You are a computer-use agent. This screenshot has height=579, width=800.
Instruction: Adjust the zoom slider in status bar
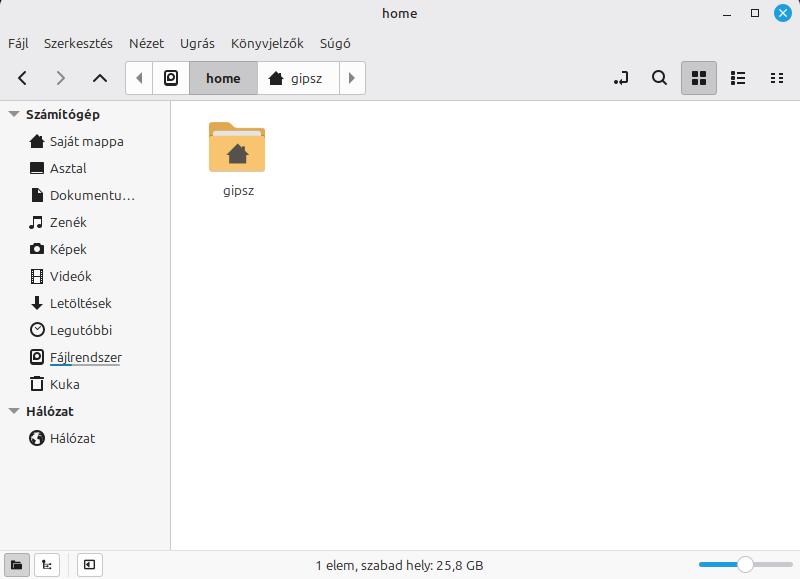click(x=744, y=565)
